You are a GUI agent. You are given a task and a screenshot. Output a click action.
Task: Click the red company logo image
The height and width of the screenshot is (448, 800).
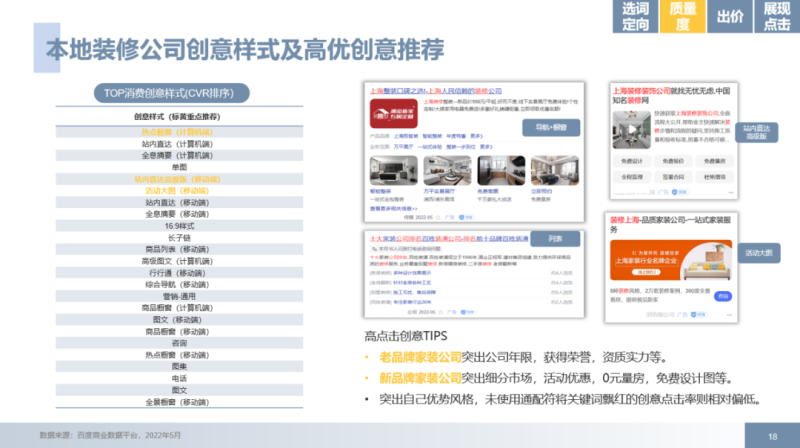coord(393,114)
